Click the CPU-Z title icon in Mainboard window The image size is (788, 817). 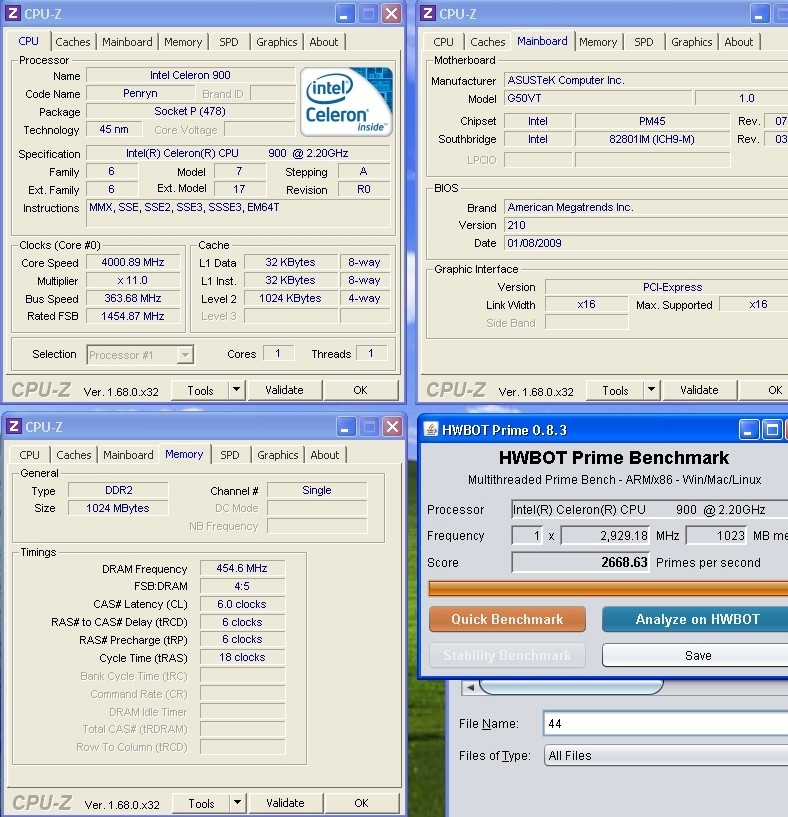click(x=427, y=13)
